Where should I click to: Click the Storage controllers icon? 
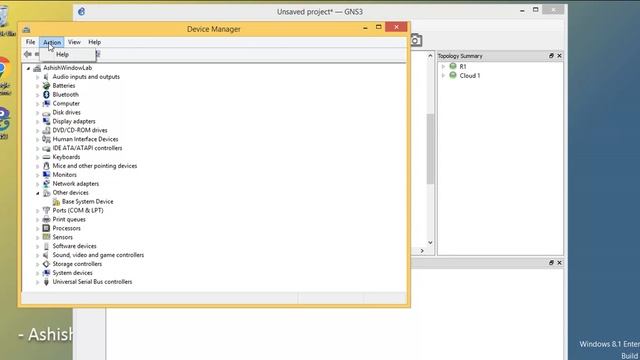coord(46,264)
